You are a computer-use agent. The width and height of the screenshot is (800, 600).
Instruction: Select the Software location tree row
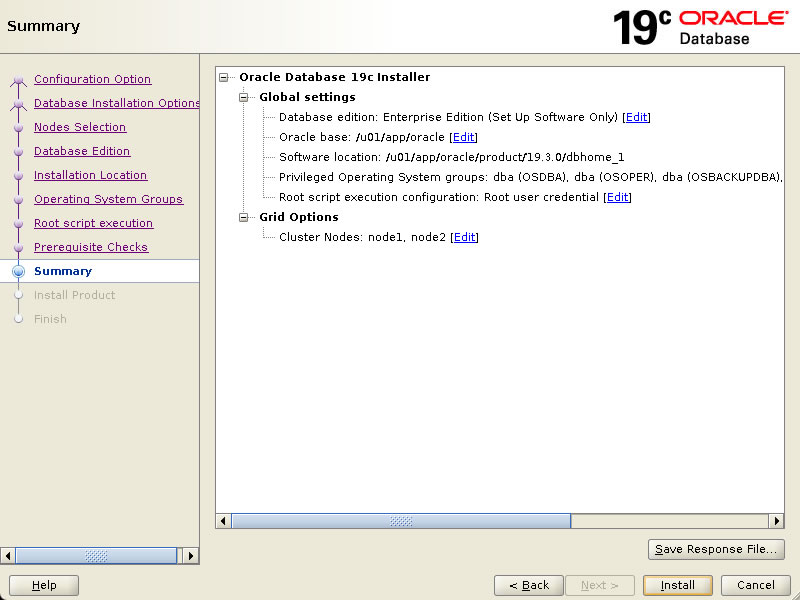(x=452, y=157)
